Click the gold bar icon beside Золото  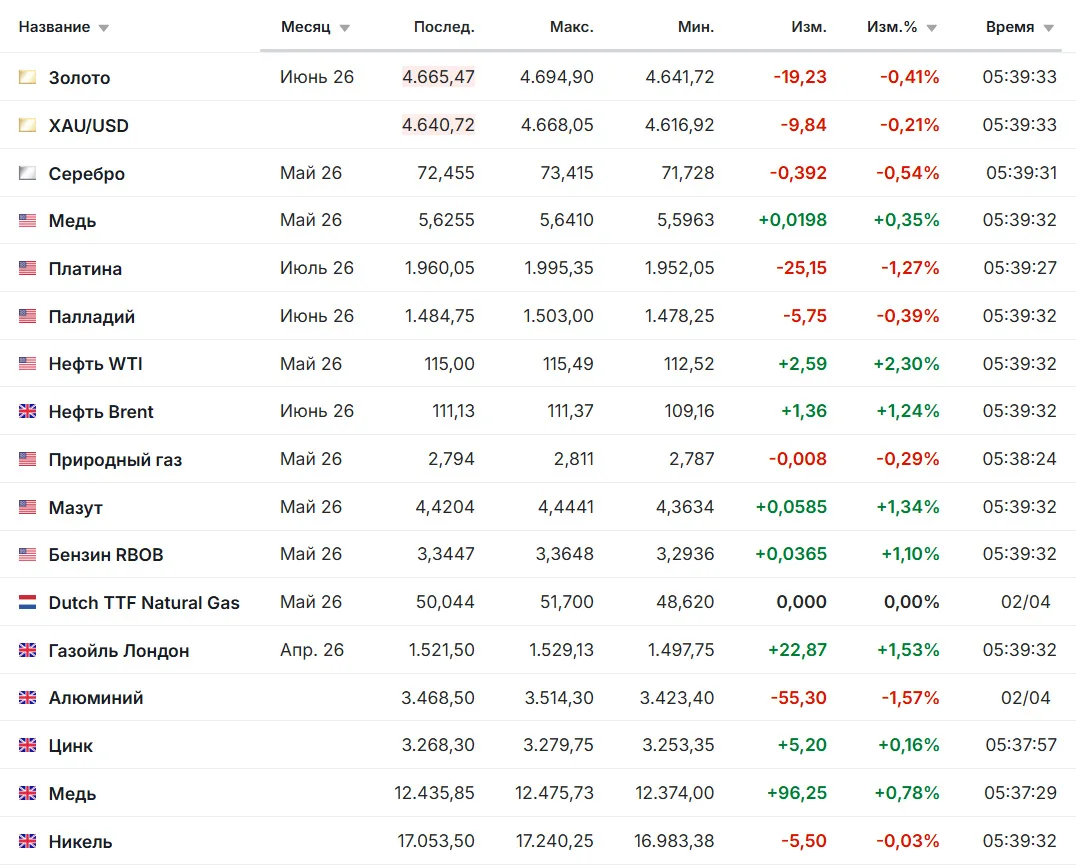(x=27, y=77)
